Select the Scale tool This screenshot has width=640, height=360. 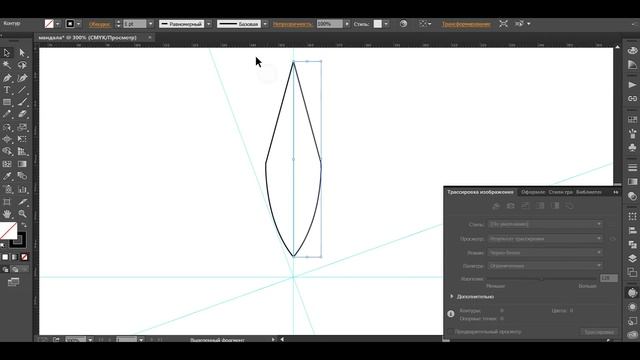(x=22, y=127)
